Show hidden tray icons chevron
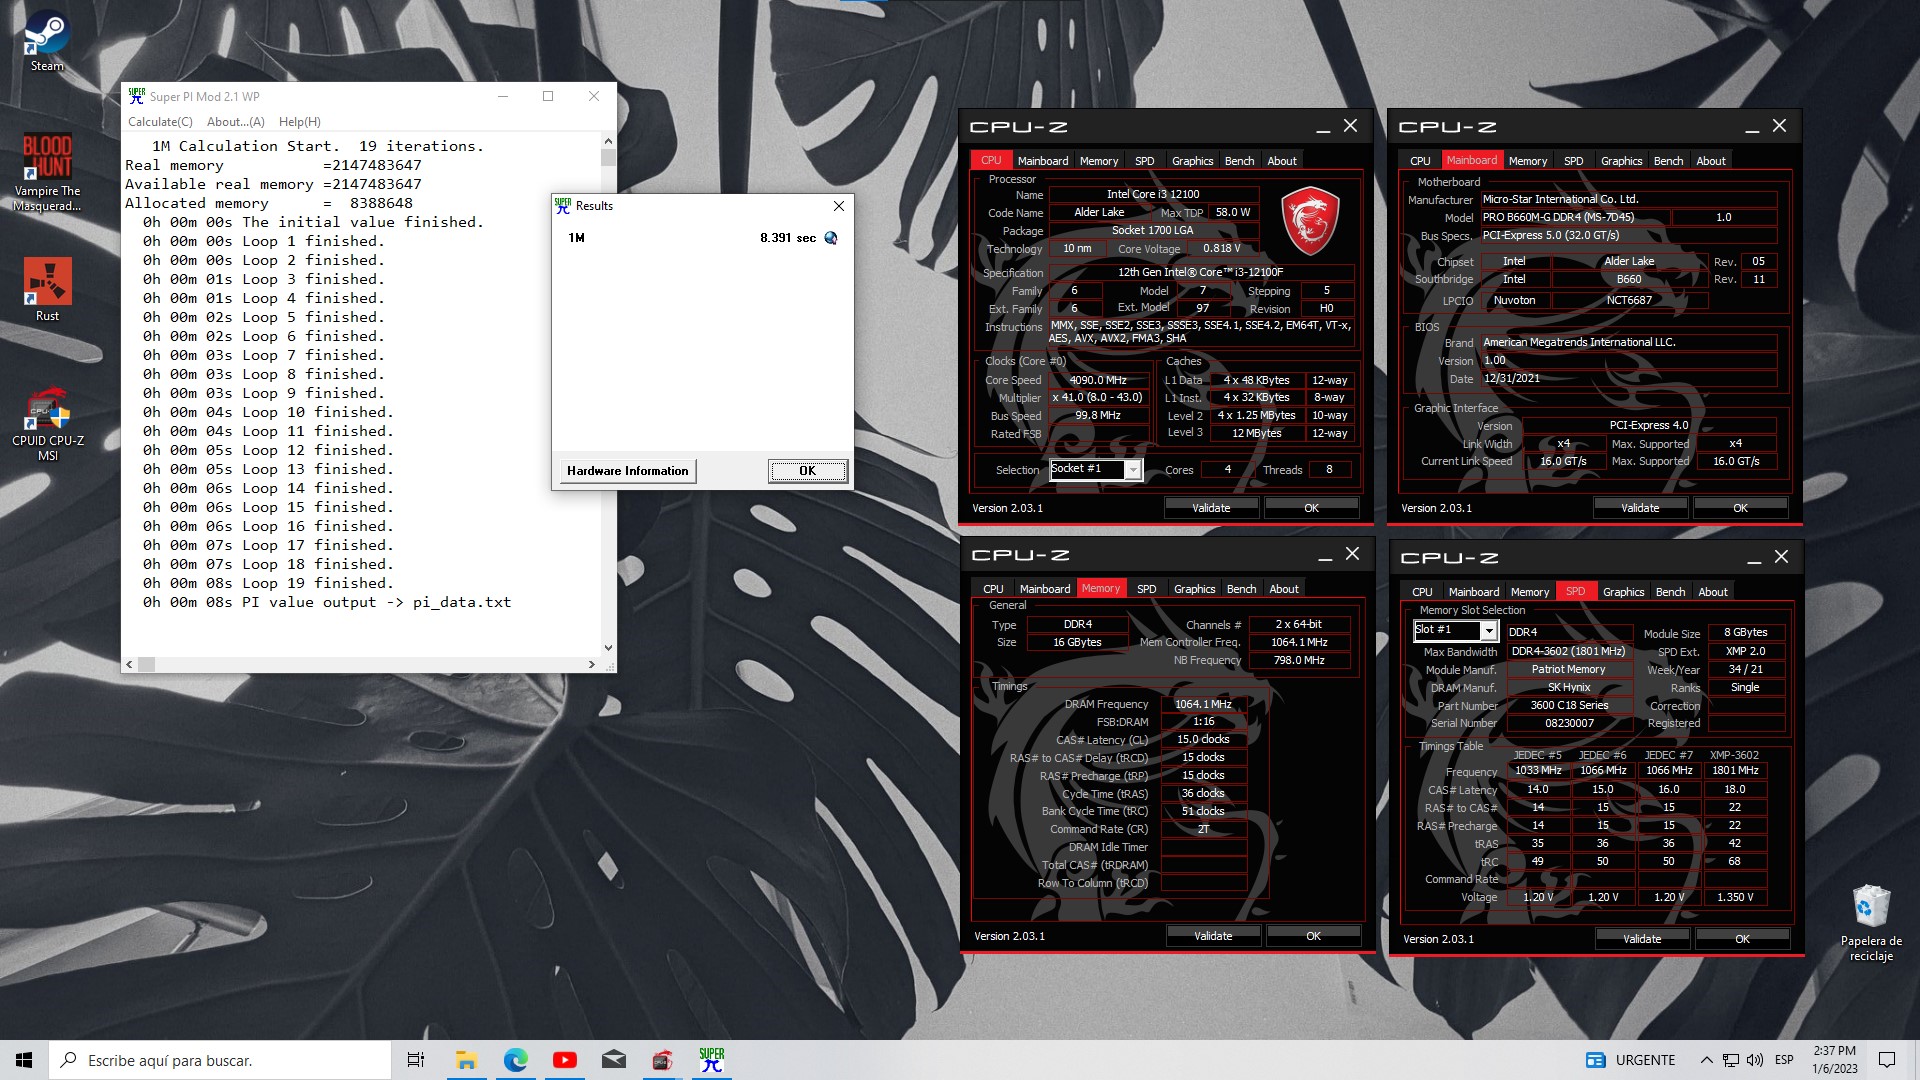The image size is (1920, 1080). (x=1706, y=1060)
